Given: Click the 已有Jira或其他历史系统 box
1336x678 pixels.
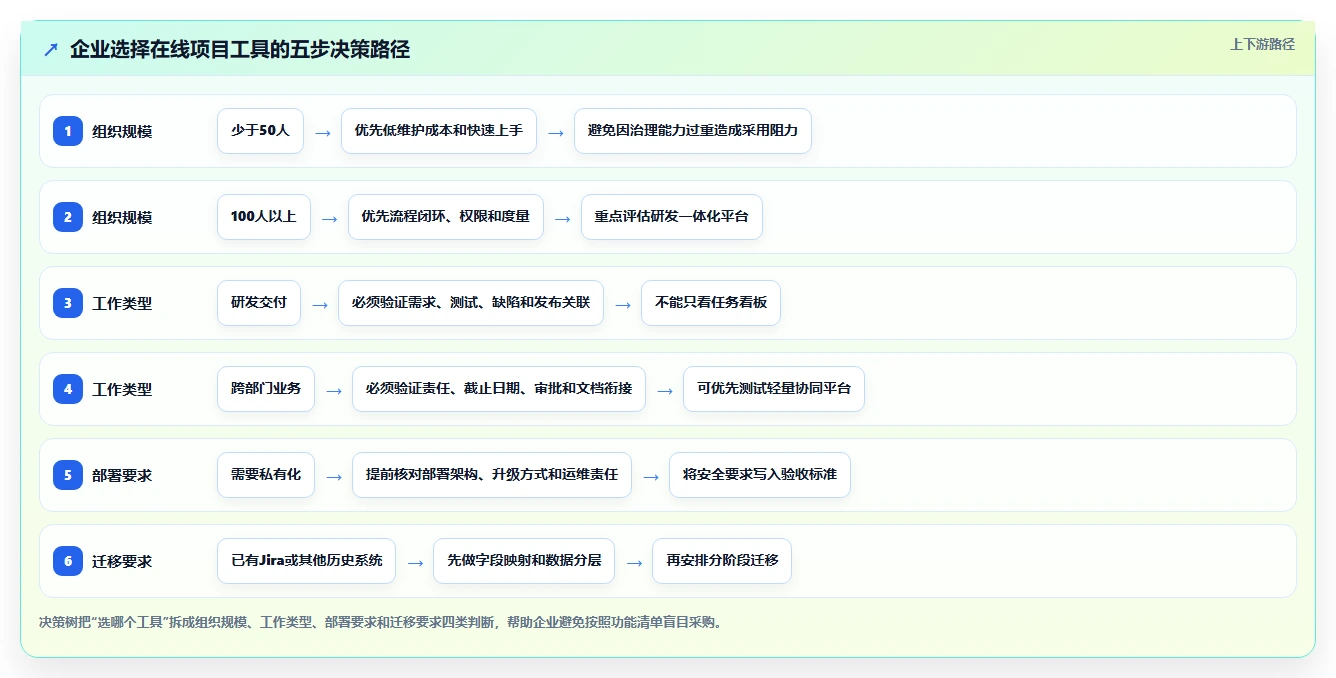Looking at the screenshot, I should (x=307, y=561).
